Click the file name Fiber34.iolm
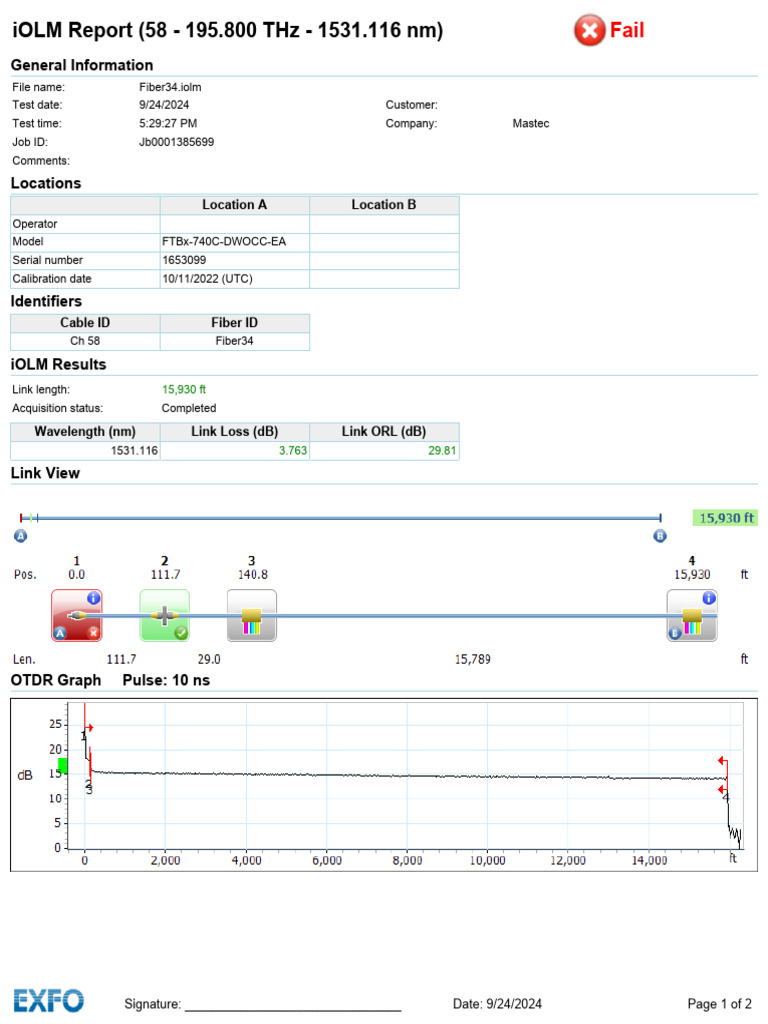Image resolution: width=768 pixels, height=1024 pixels. click(x=170, y=87)
